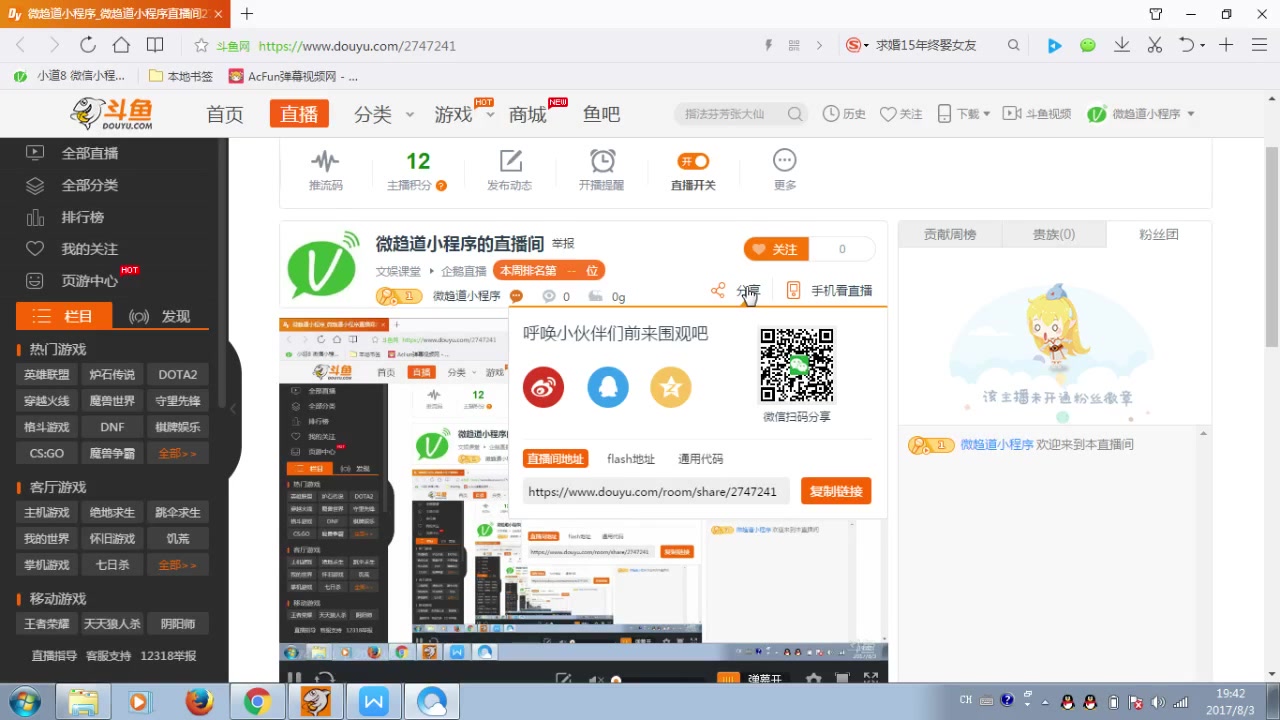This screenshot has height=720, width=1280.
Task: Open the browser's WeChat toolbar icon
Action: [x=1088, y=45]
